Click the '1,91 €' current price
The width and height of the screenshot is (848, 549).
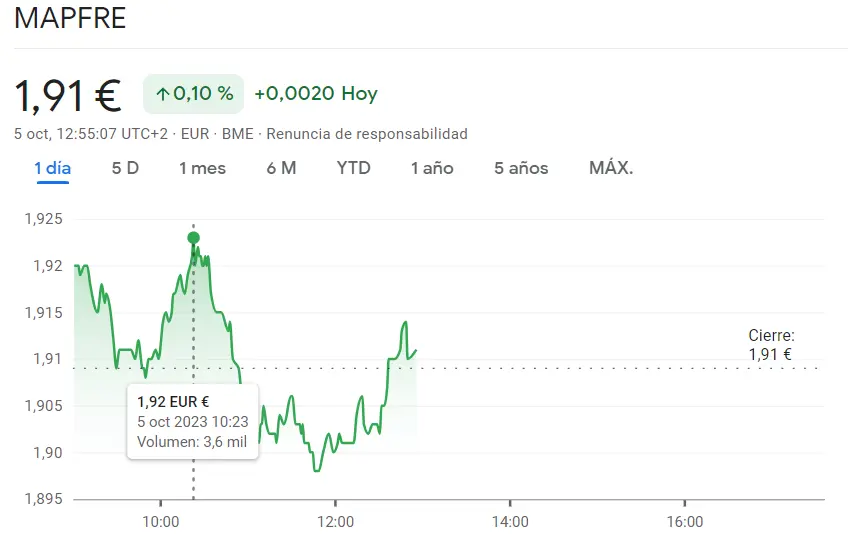point(68,96)
